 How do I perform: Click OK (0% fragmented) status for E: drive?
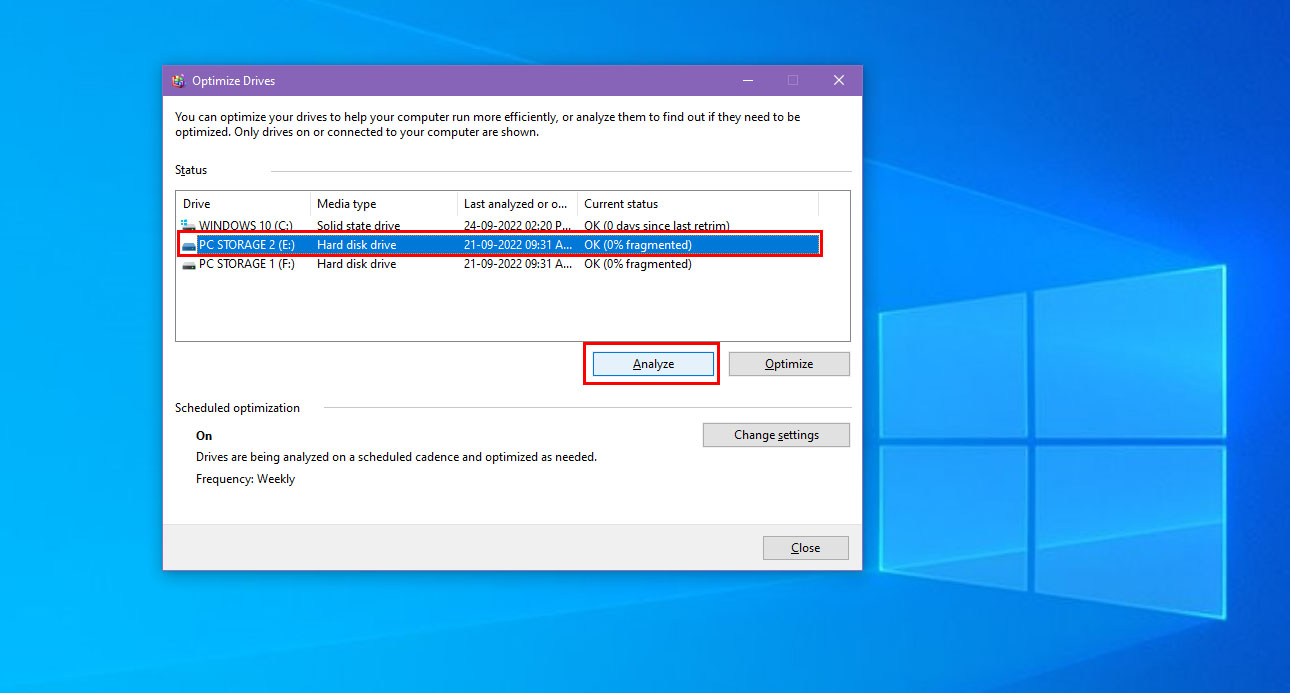tap(638, 245)
